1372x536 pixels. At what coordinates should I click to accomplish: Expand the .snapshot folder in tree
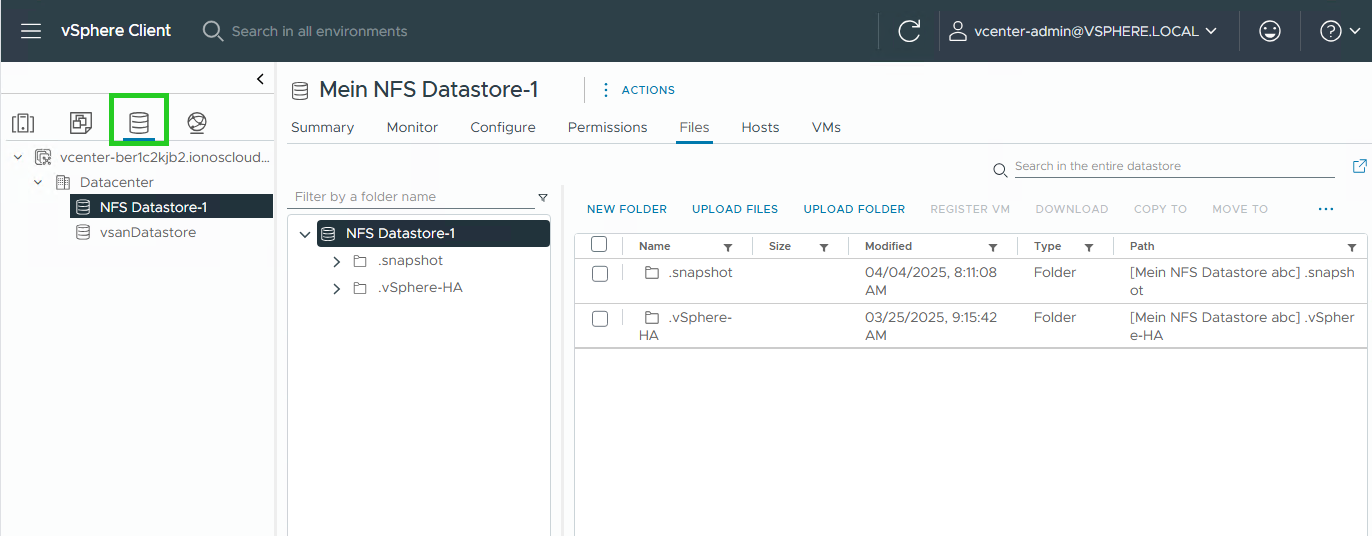(337, 261)
